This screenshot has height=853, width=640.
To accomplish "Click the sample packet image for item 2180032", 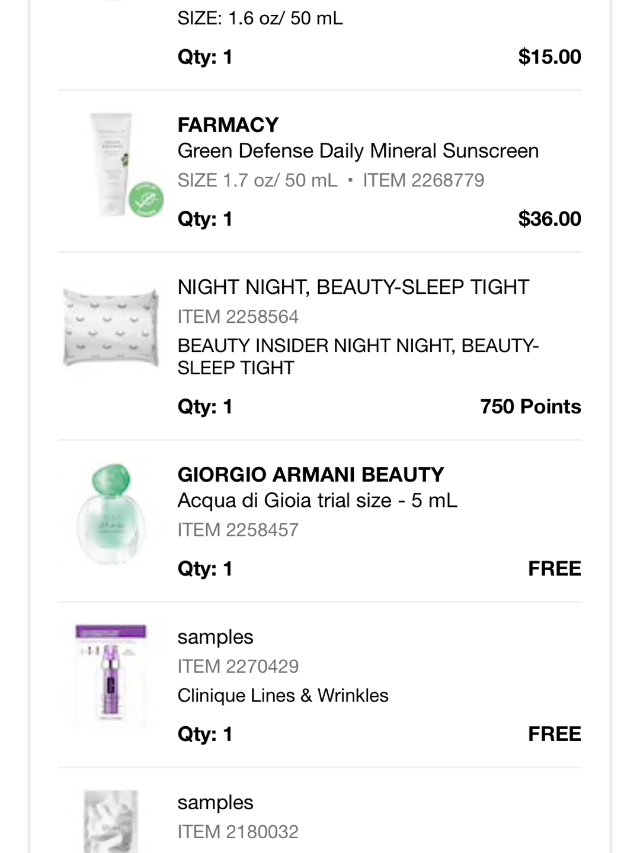I will (x=111, y=820).
